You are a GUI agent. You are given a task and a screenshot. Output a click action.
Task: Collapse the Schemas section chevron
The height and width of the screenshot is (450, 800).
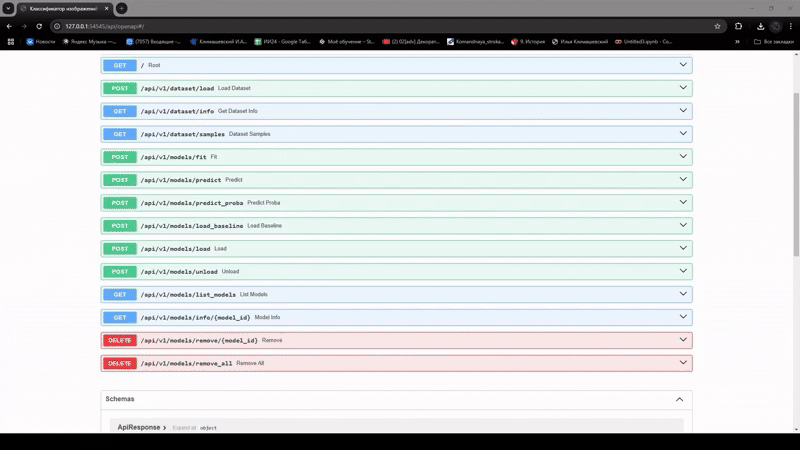click(679, 399)
